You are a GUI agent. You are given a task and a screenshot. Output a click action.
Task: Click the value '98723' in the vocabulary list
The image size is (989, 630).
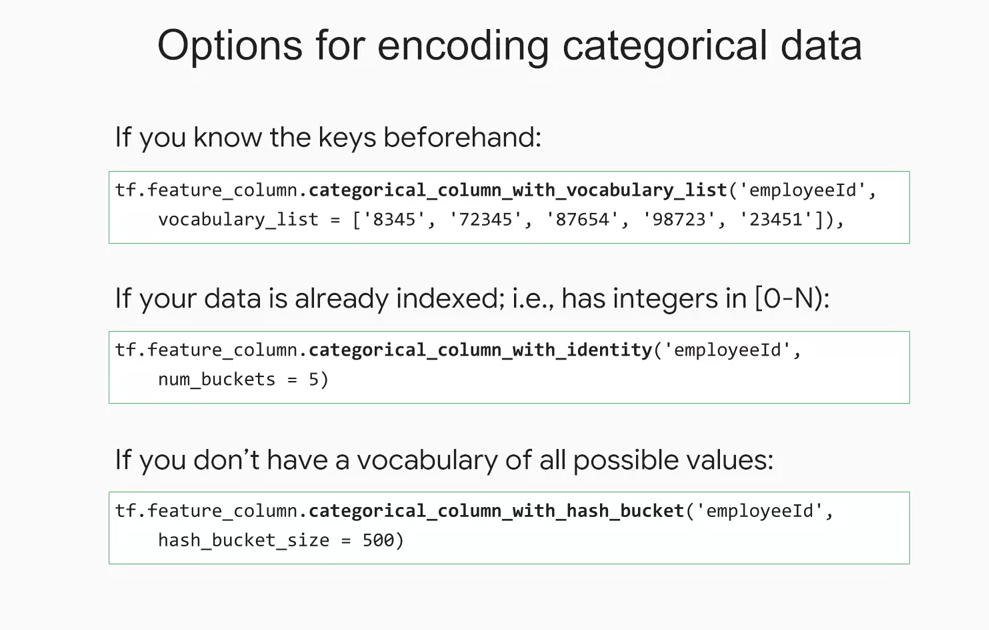(x=679, y=219)
